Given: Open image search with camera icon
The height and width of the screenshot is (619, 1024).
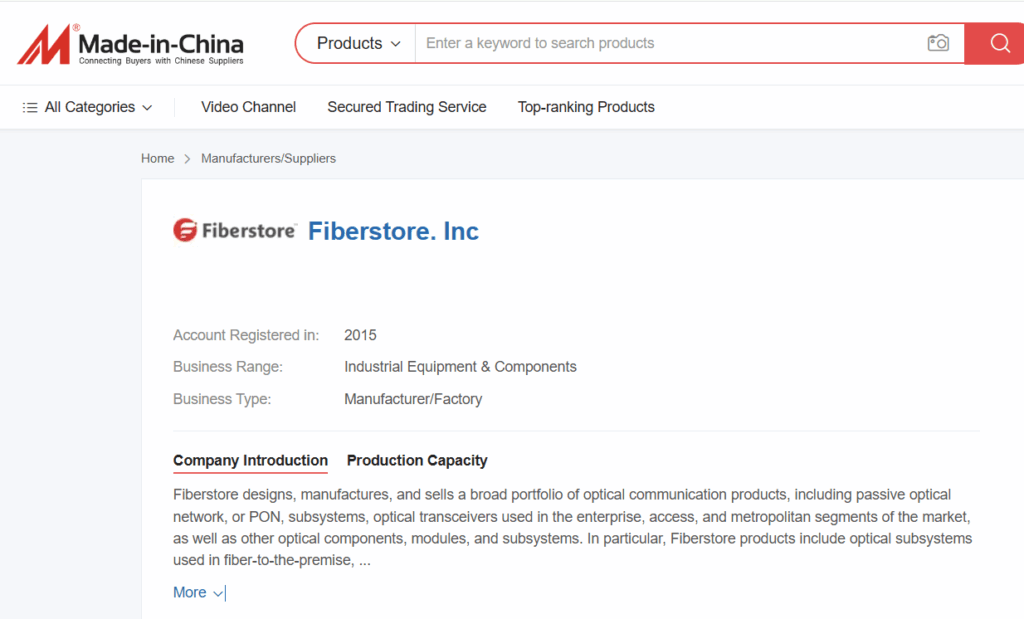Looking at the screenshot, I should [x=938, y=43].
